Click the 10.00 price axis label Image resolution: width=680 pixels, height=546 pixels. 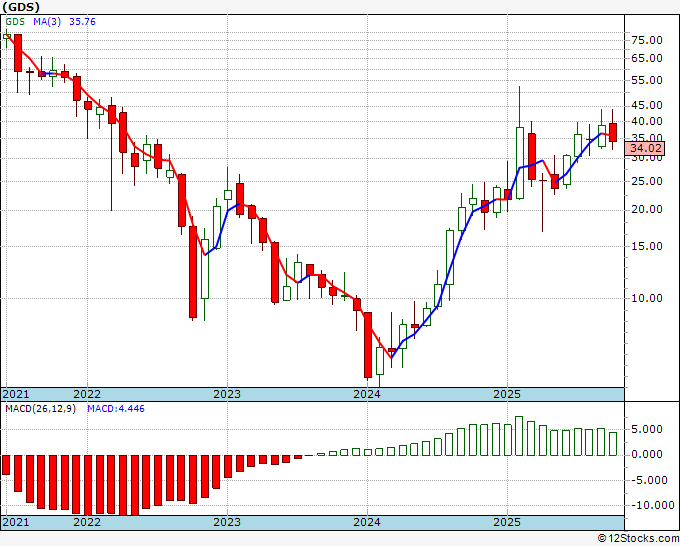coord(647,298)
